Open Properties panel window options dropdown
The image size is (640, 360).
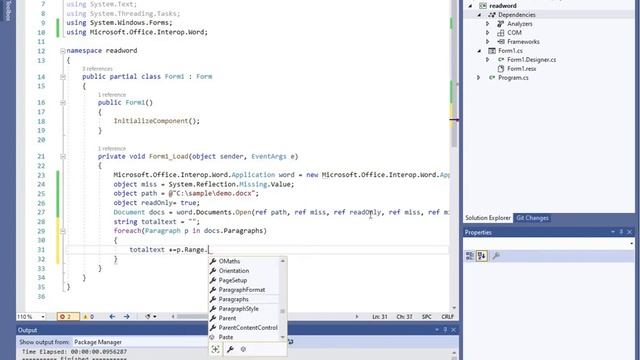coord(613,232)
